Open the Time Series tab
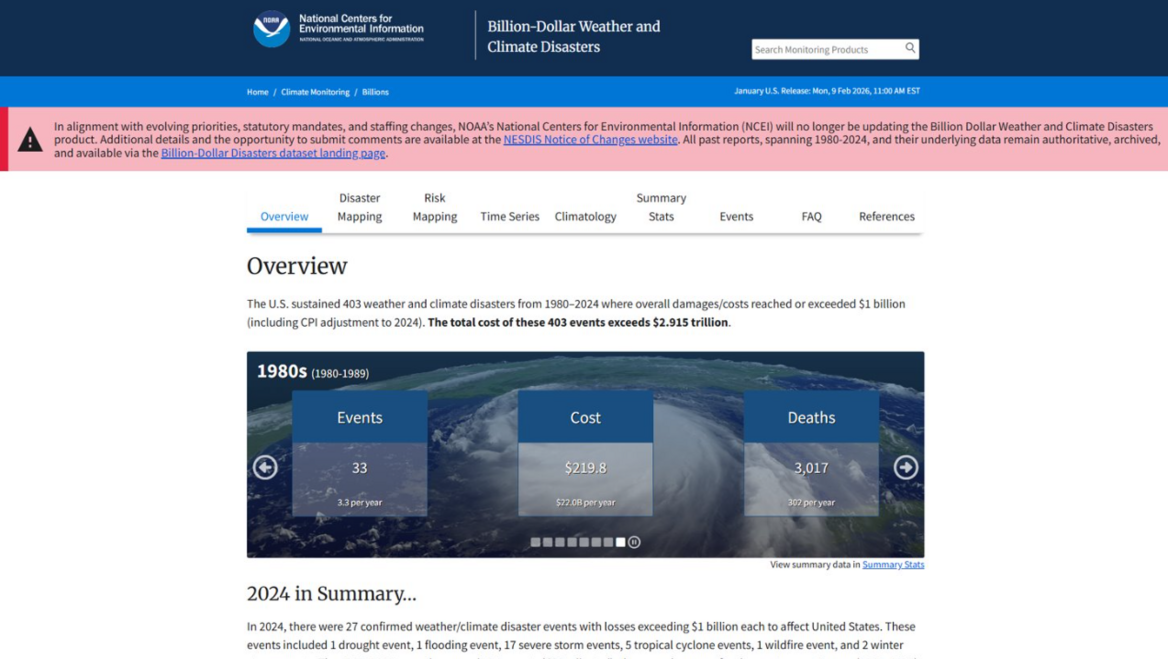1168x659 pixels. (x=509, y=216)
